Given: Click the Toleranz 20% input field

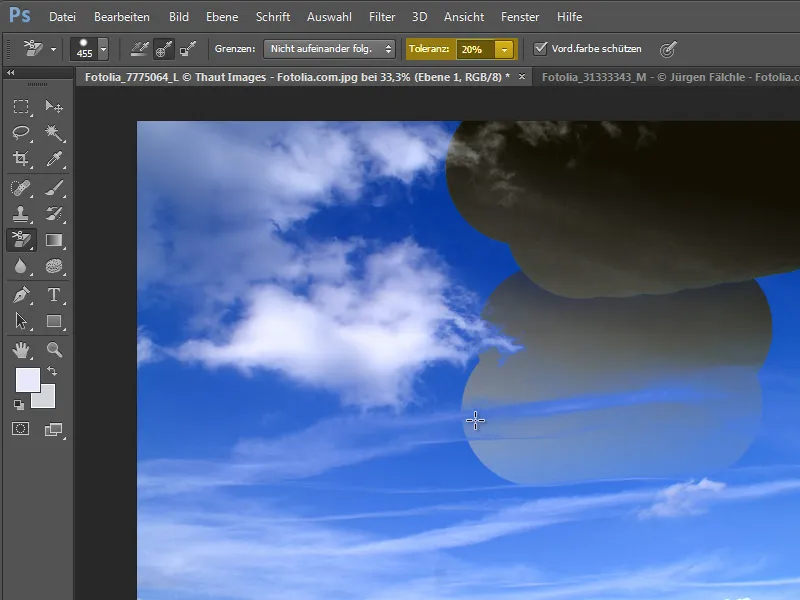Looking at the screenshot, I should tap(476, 49).
